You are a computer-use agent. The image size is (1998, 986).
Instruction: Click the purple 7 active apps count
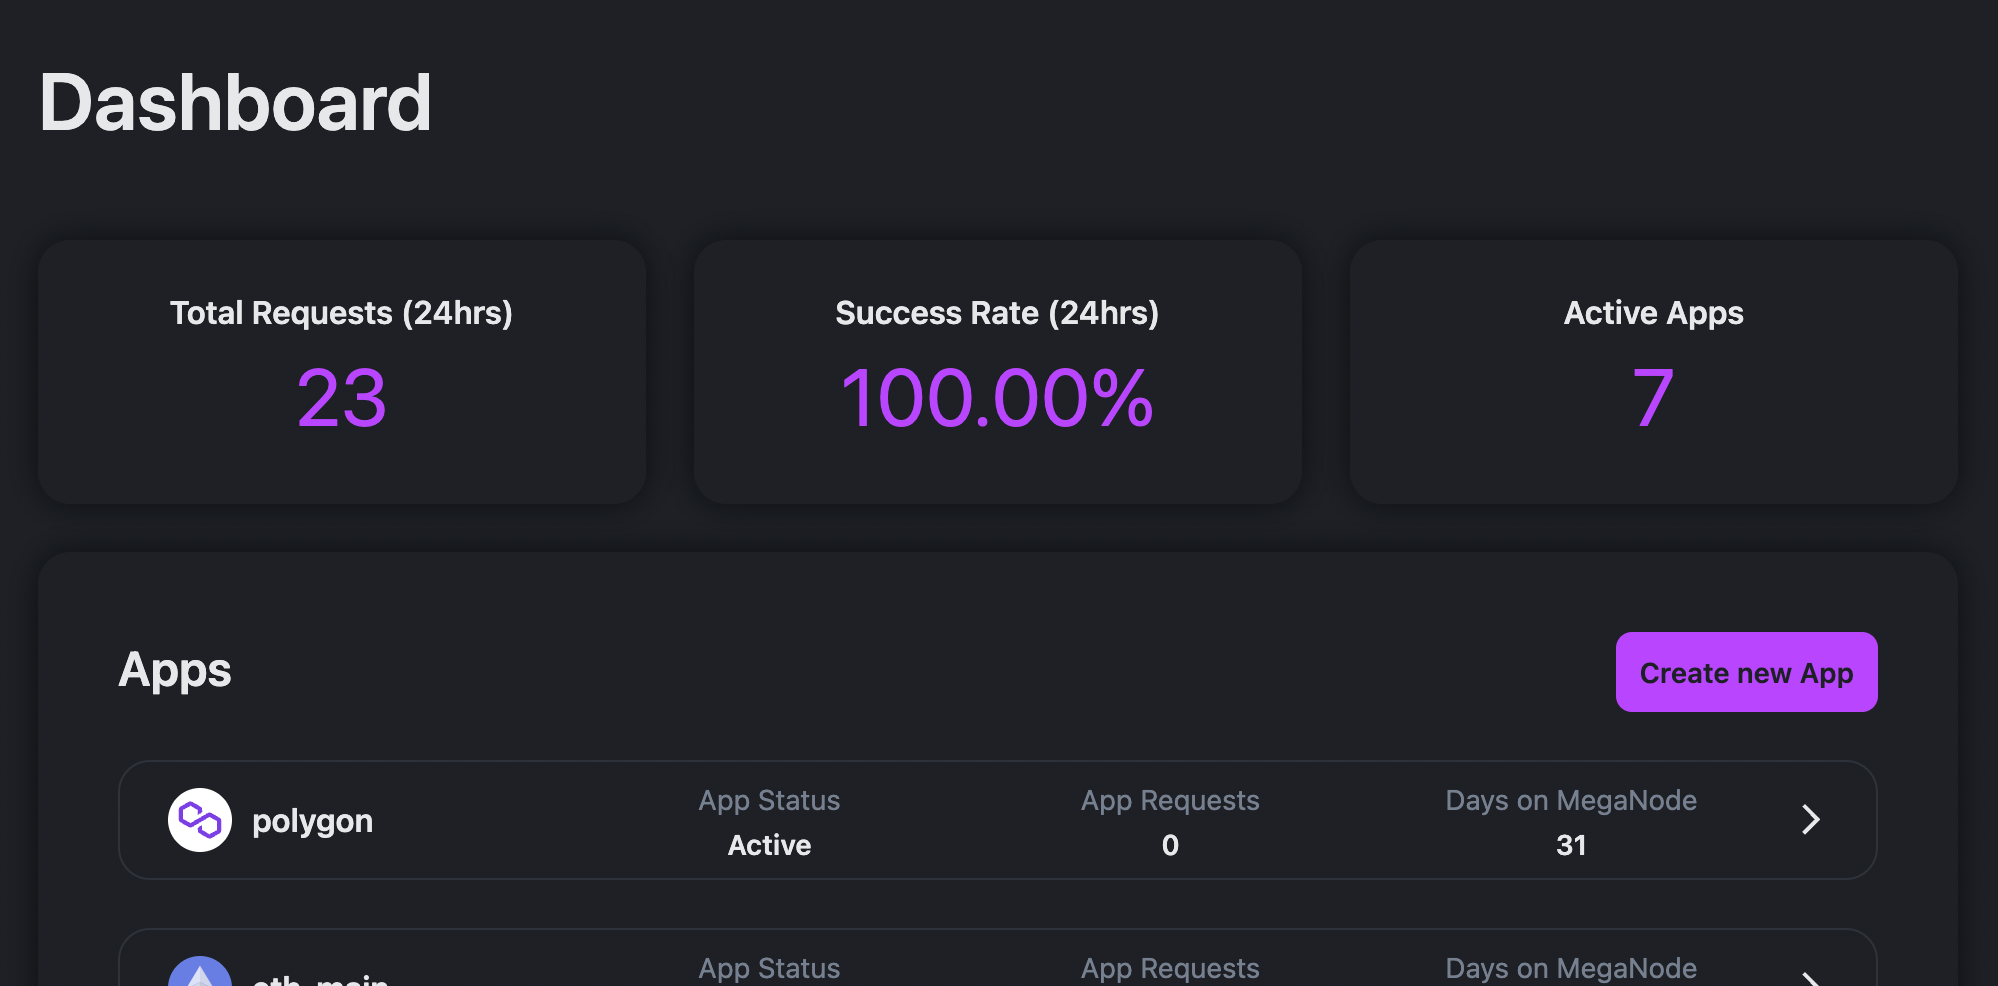pos(1653,398)
